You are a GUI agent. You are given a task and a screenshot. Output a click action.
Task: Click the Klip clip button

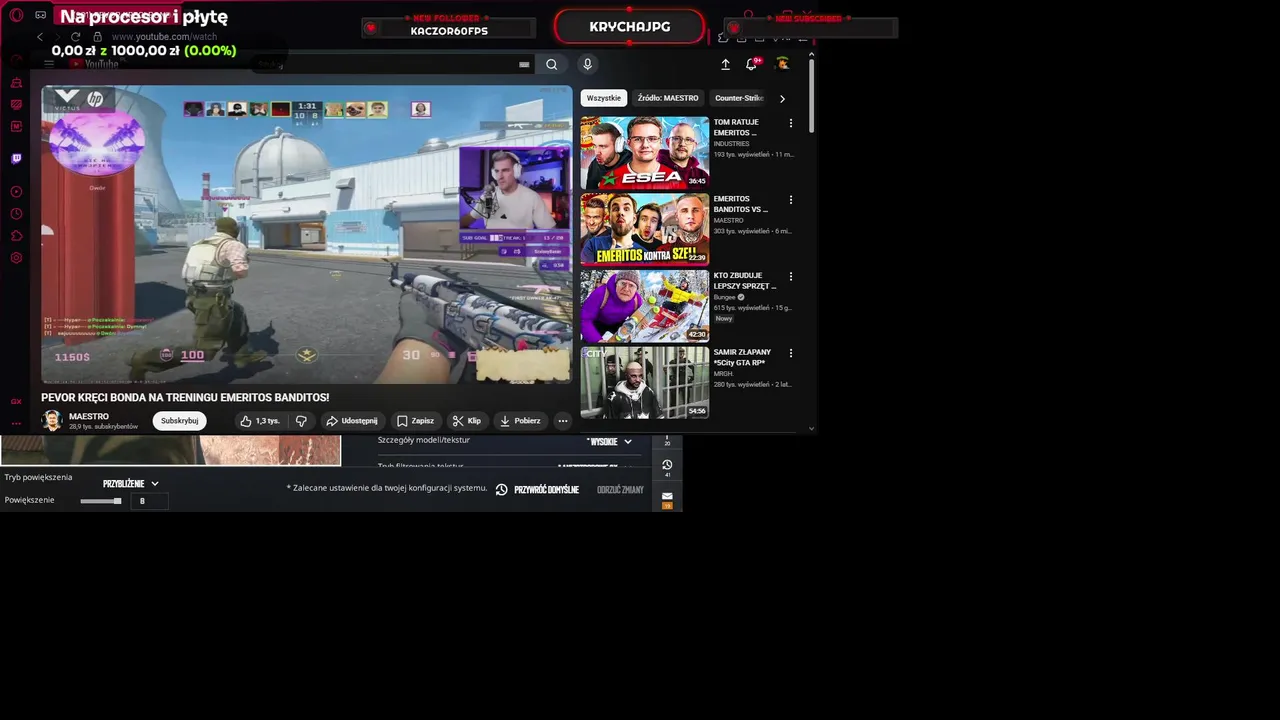tap(467, 421)
